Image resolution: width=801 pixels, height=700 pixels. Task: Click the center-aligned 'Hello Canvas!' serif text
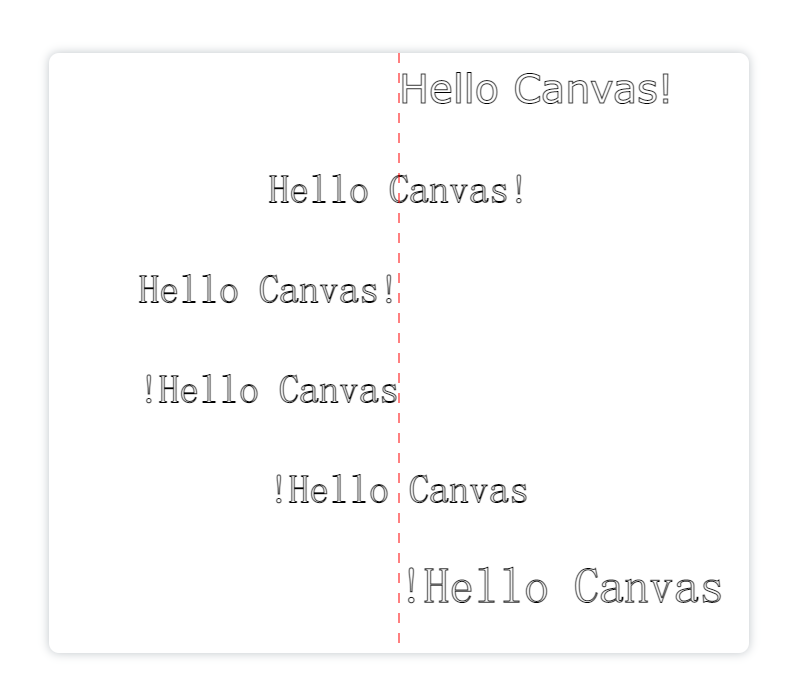pyautogui.click(x=396, y=190)
